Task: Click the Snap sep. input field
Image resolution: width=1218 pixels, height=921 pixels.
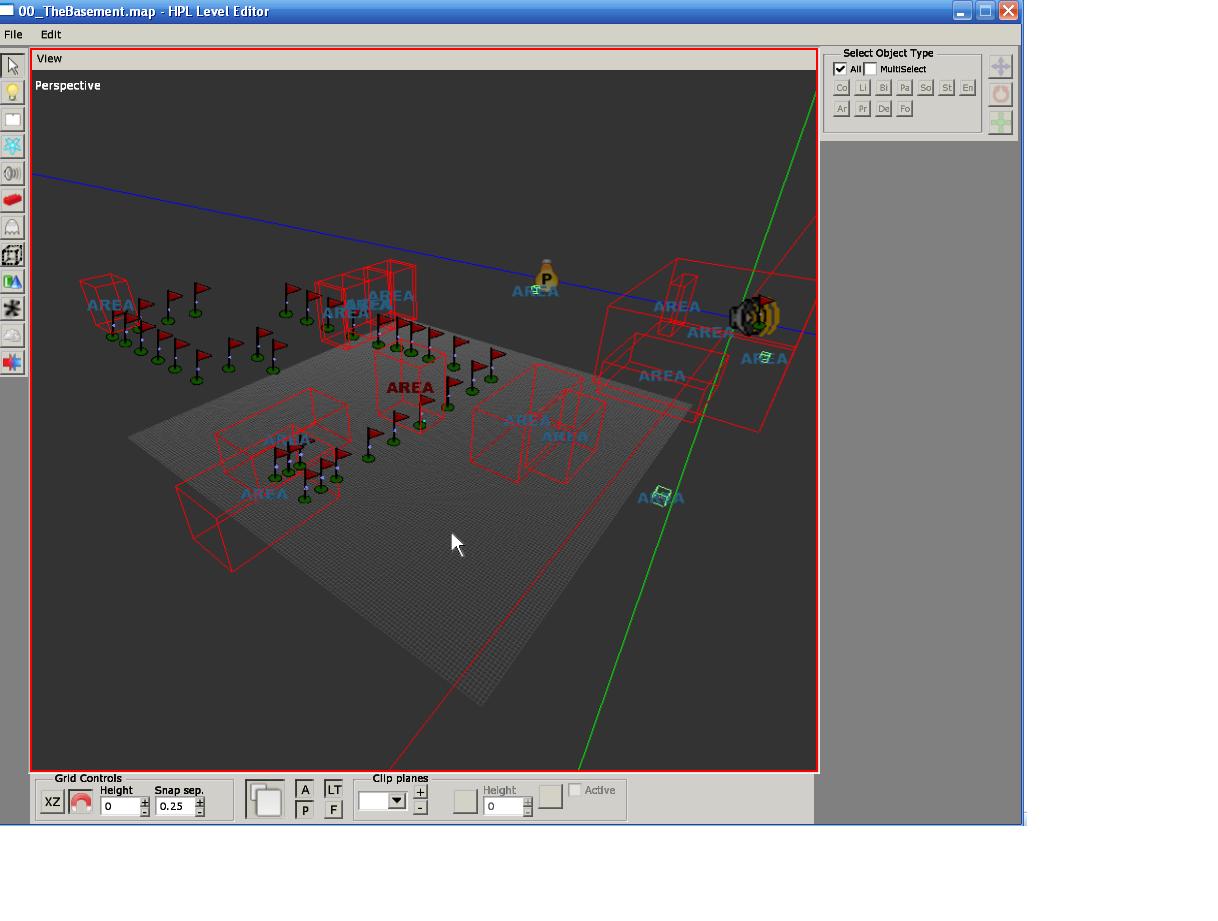Action: [174, 806]
